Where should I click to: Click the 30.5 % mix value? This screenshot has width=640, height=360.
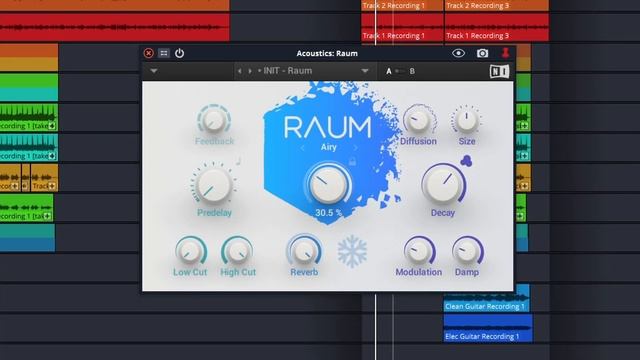pos(328,213)
